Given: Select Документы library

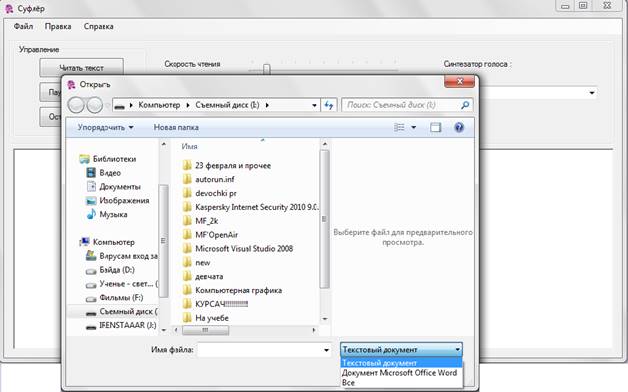Looking at the screenshot, I should 114,187.
